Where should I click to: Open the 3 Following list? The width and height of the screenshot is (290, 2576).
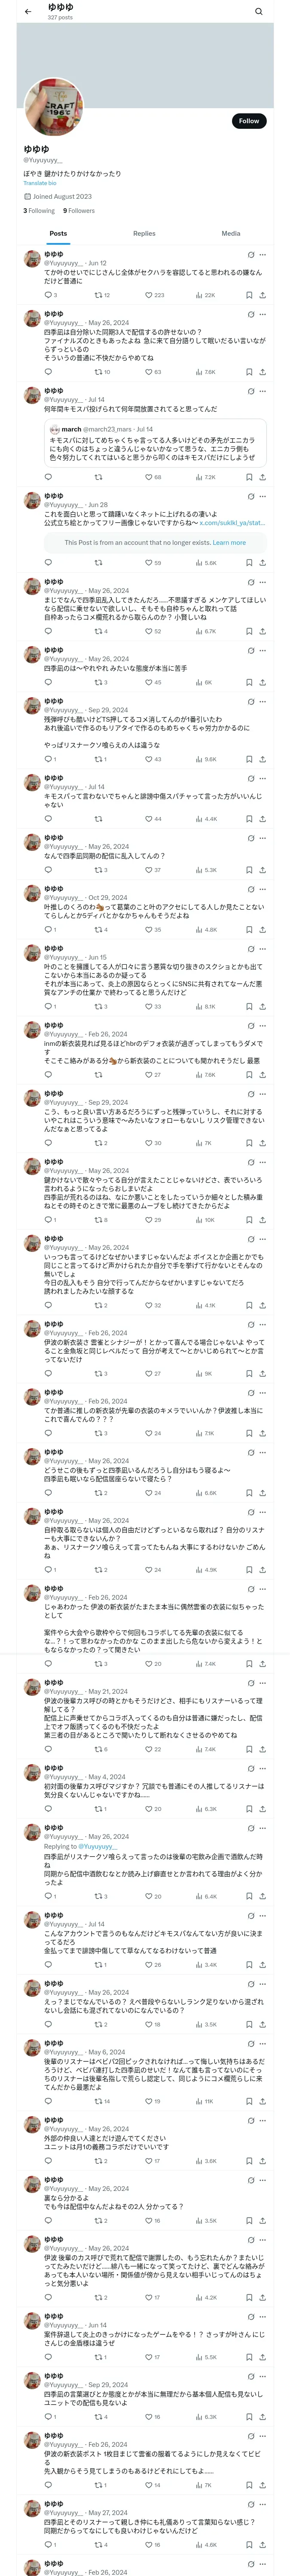(39, 211)
